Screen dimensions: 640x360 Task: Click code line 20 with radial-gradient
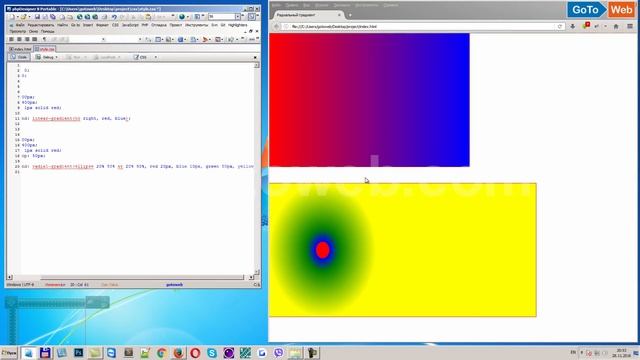138,166
